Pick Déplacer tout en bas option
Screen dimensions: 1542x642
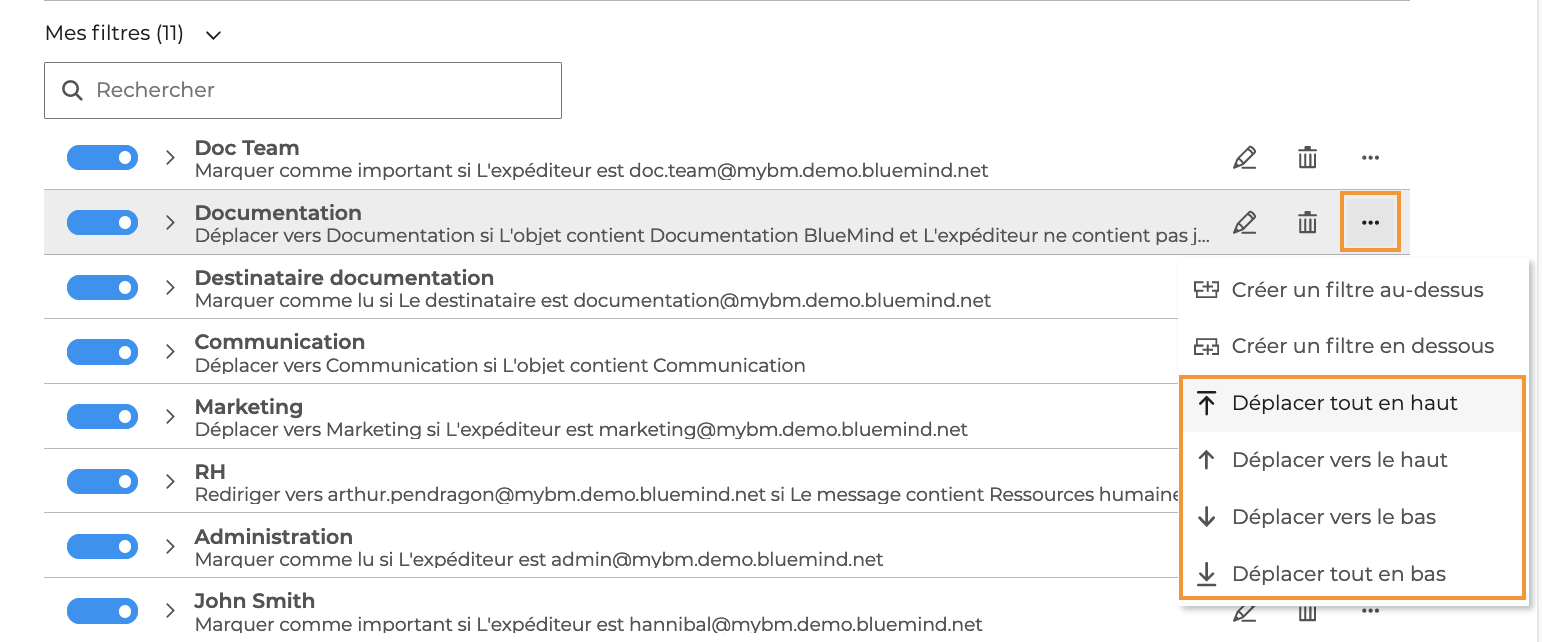coord(1338,574)
